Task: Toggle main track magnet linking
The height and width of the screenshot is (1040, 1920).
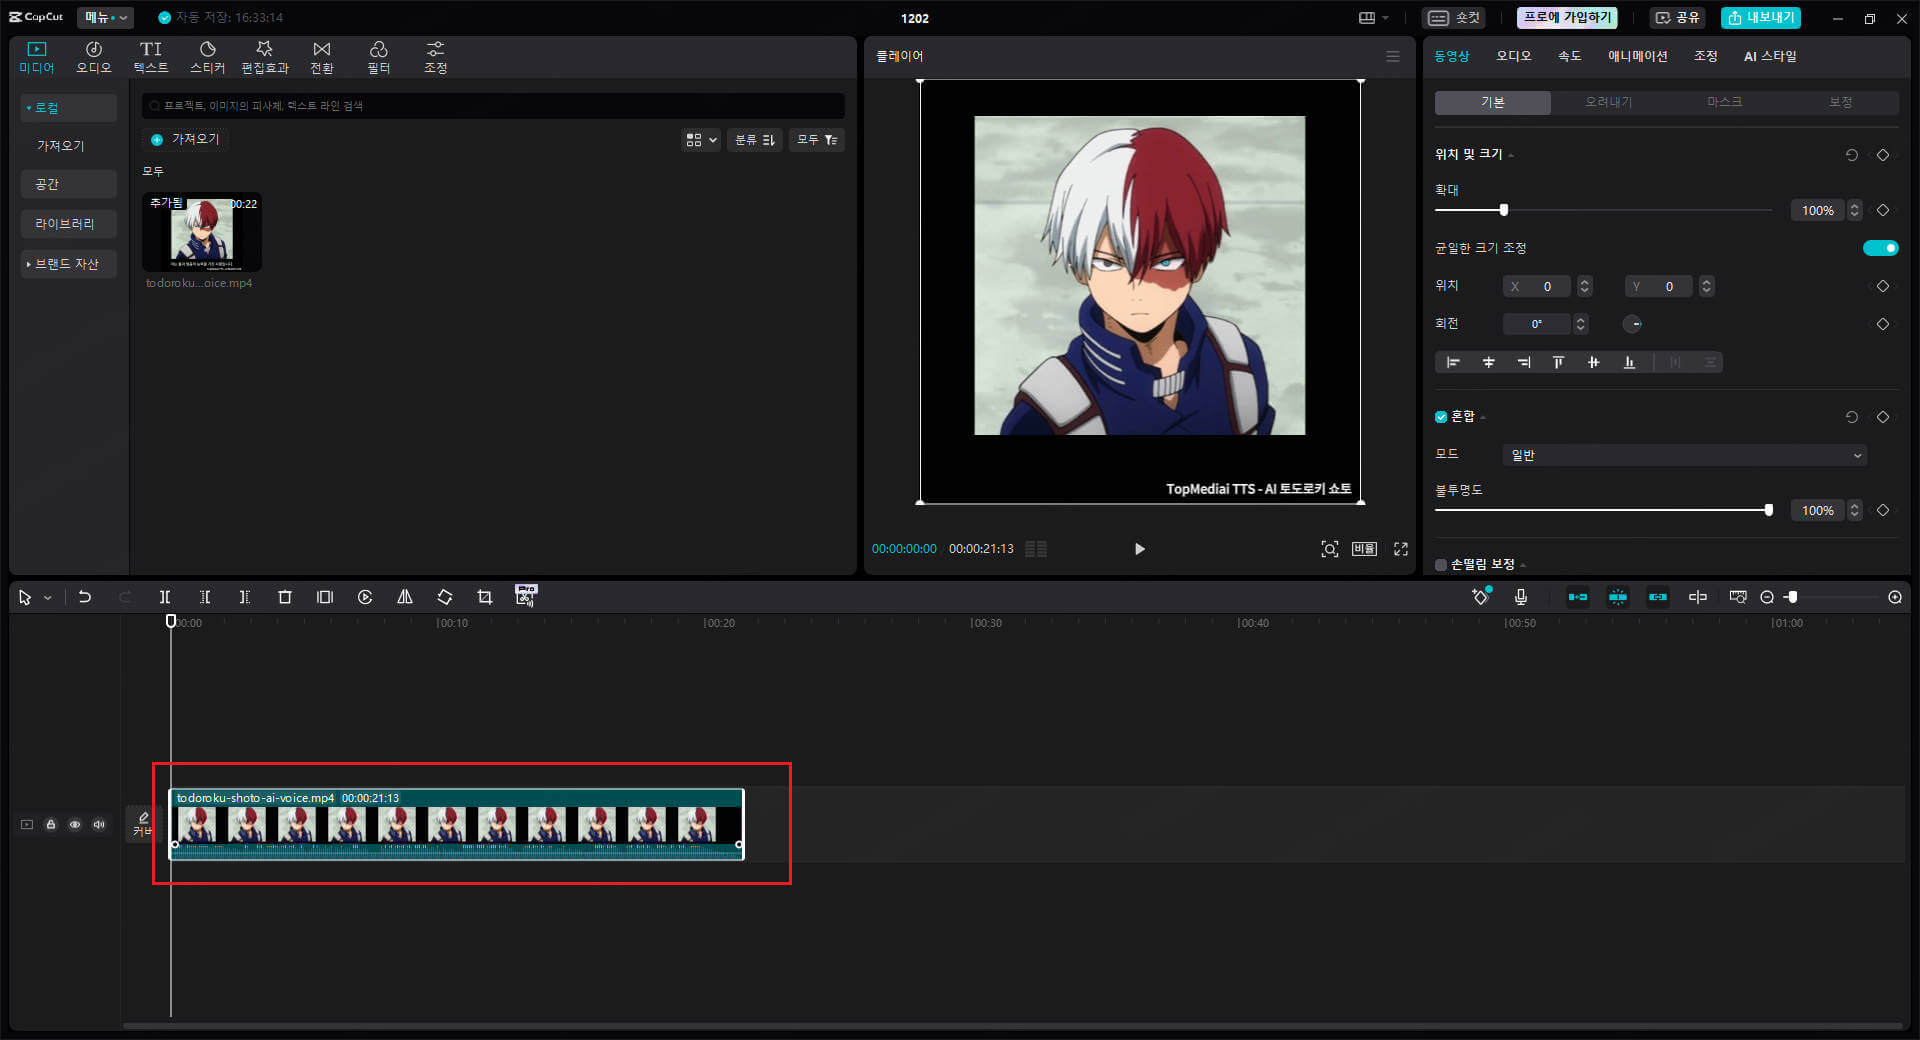Action: (1578, 597)
